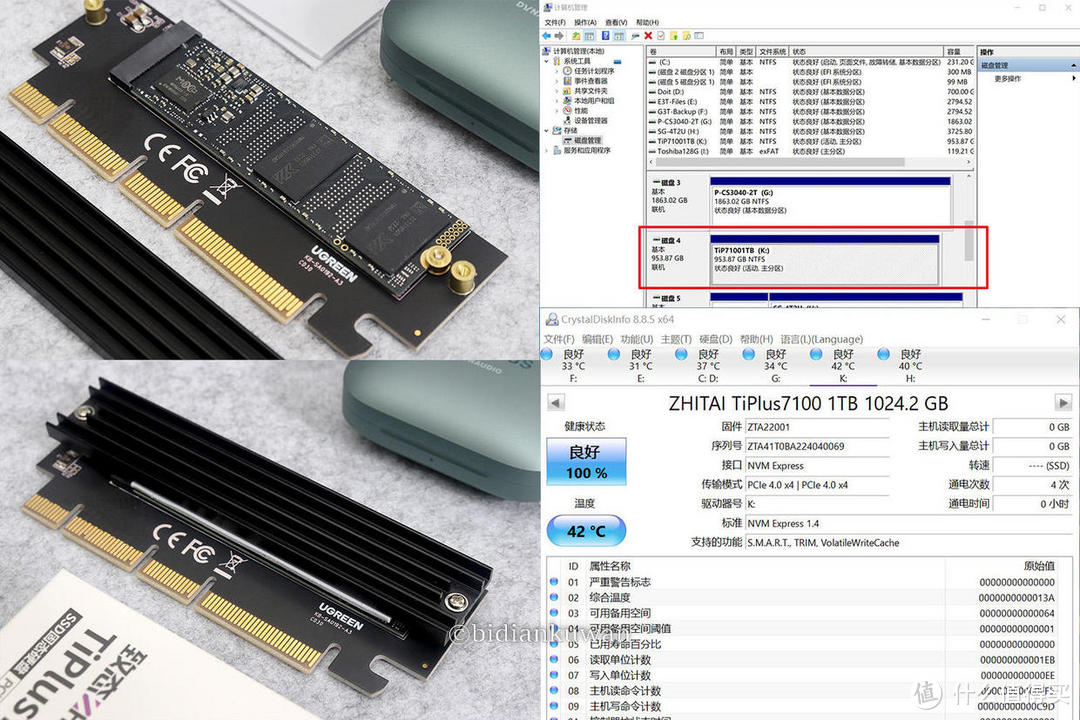Select F: drive status icon in CrystalDiskInfo
1080x720 pixels.
tap(547, 354)
